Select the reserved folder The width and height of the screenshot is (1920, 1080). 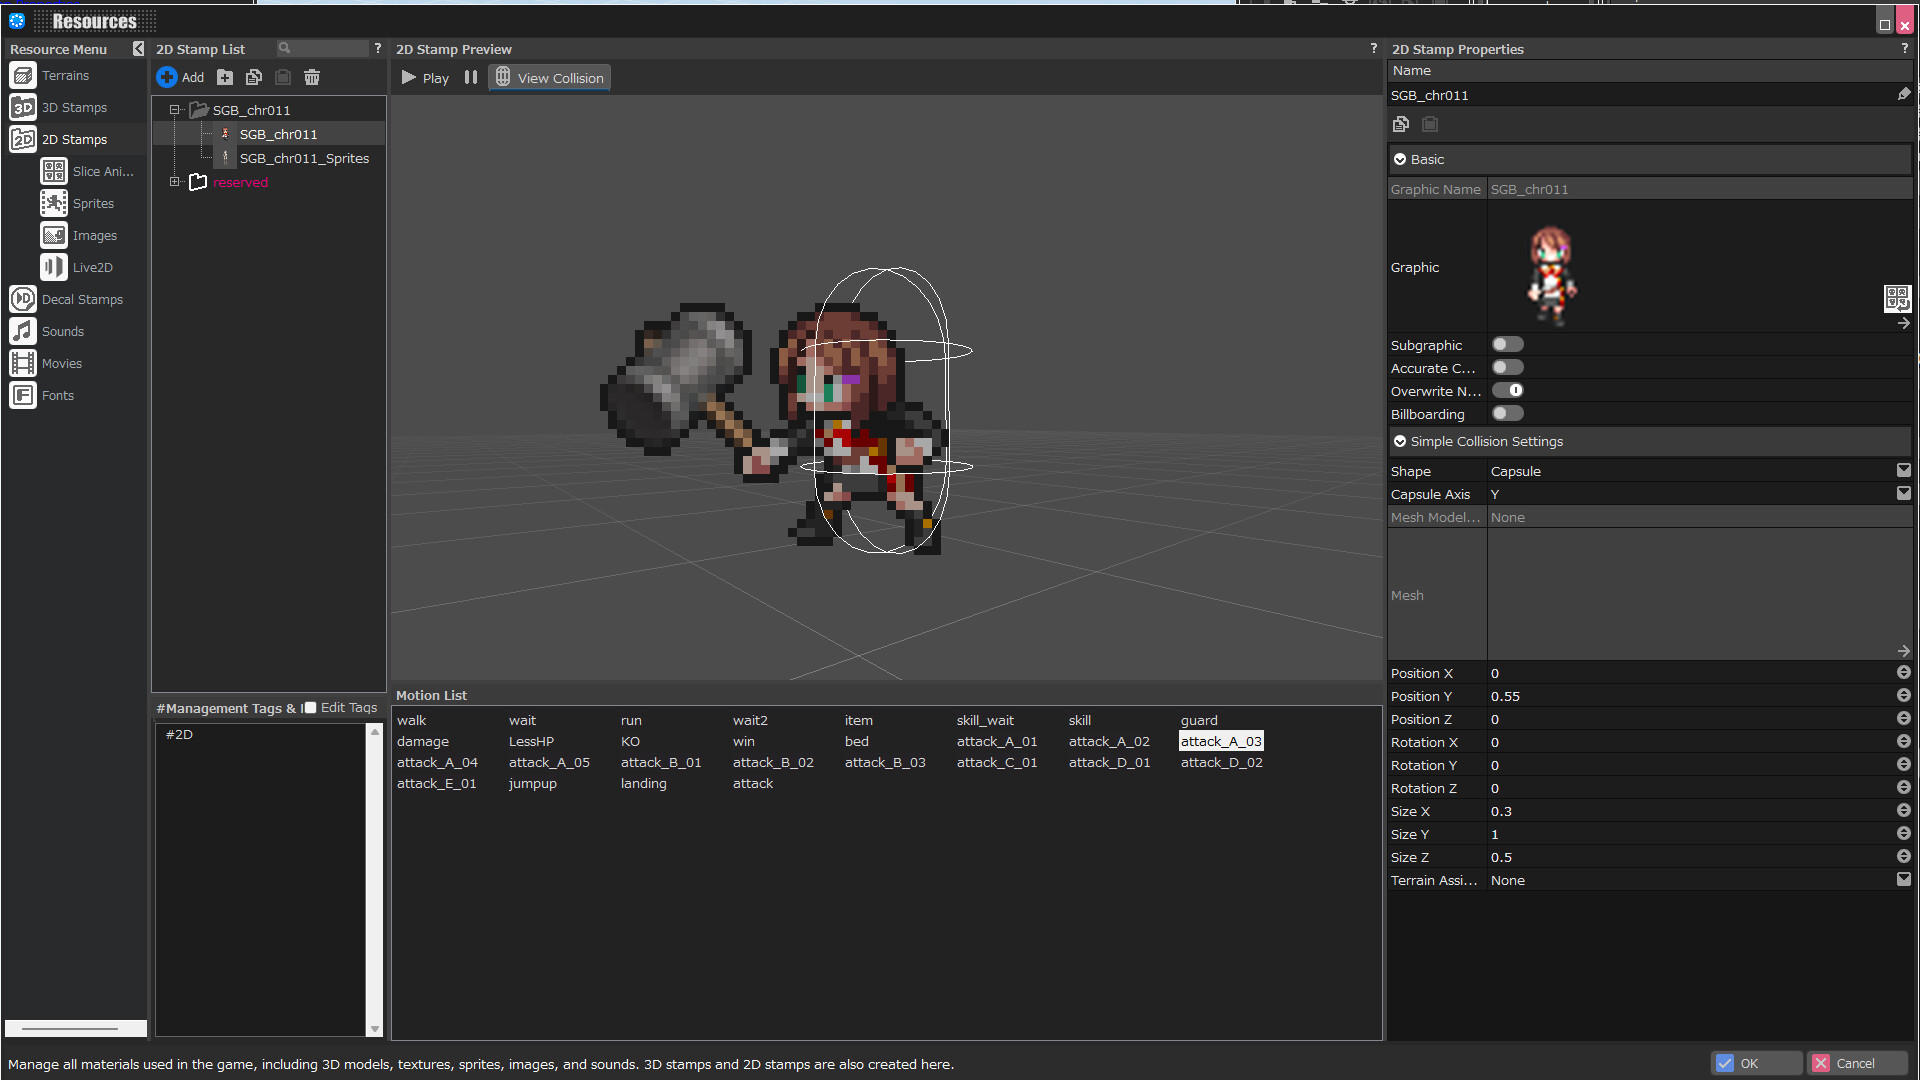tap(240, 182)
